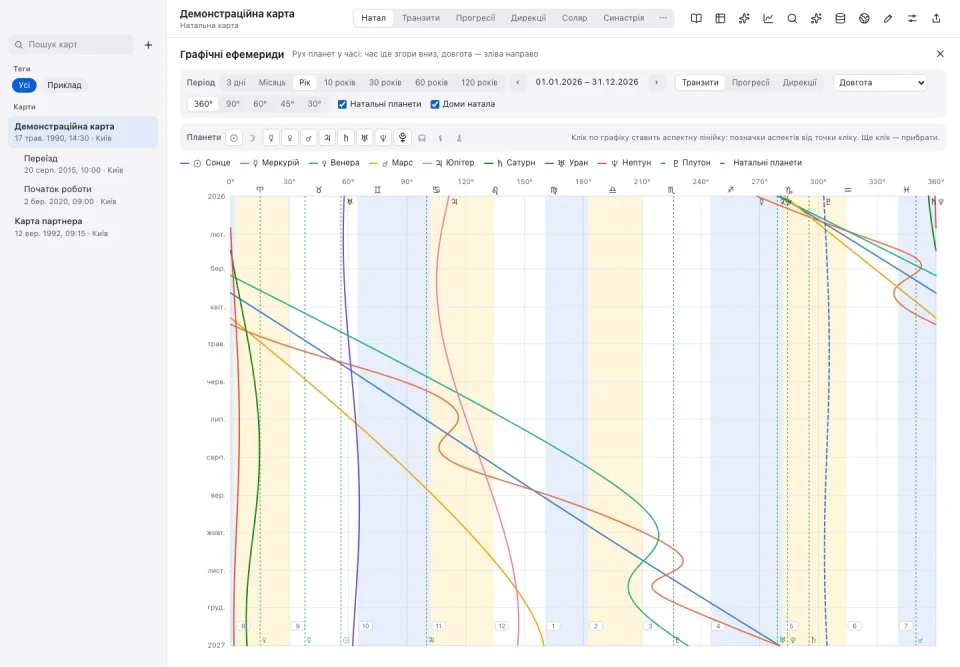
Task: Toggle the Saturn planet button
Action: pos(346,138)
